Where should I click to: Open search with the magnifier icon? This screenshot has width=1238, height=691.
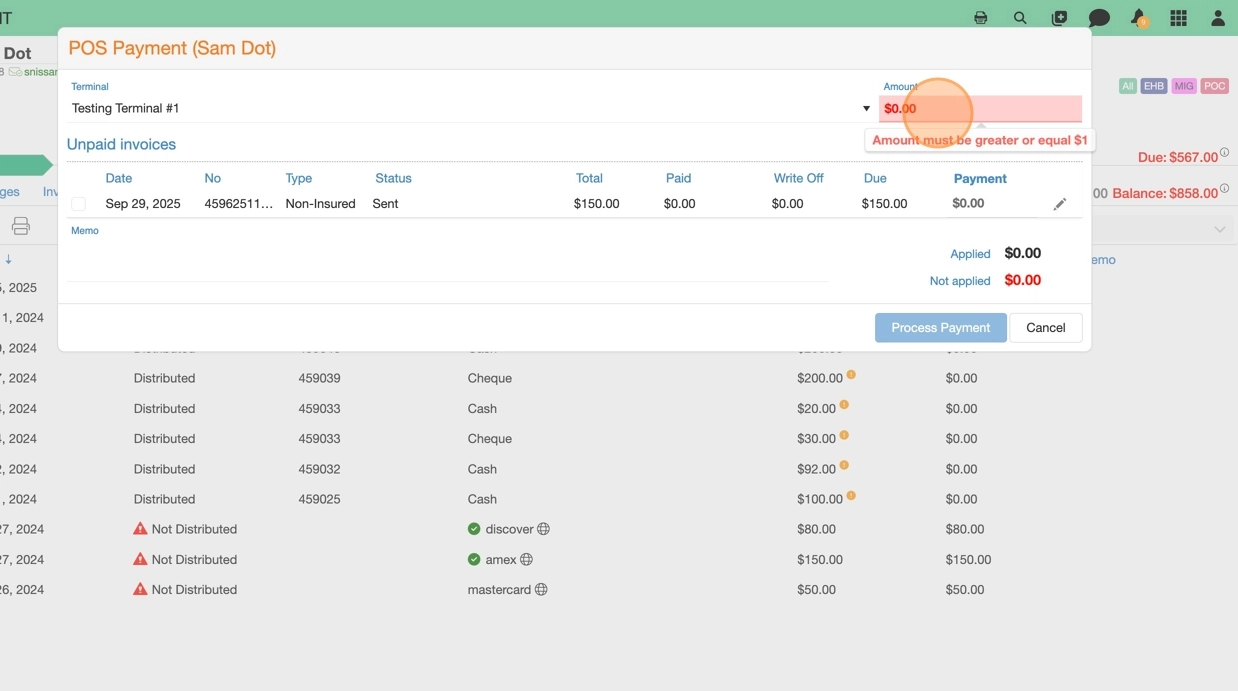tap(1020, 18)
